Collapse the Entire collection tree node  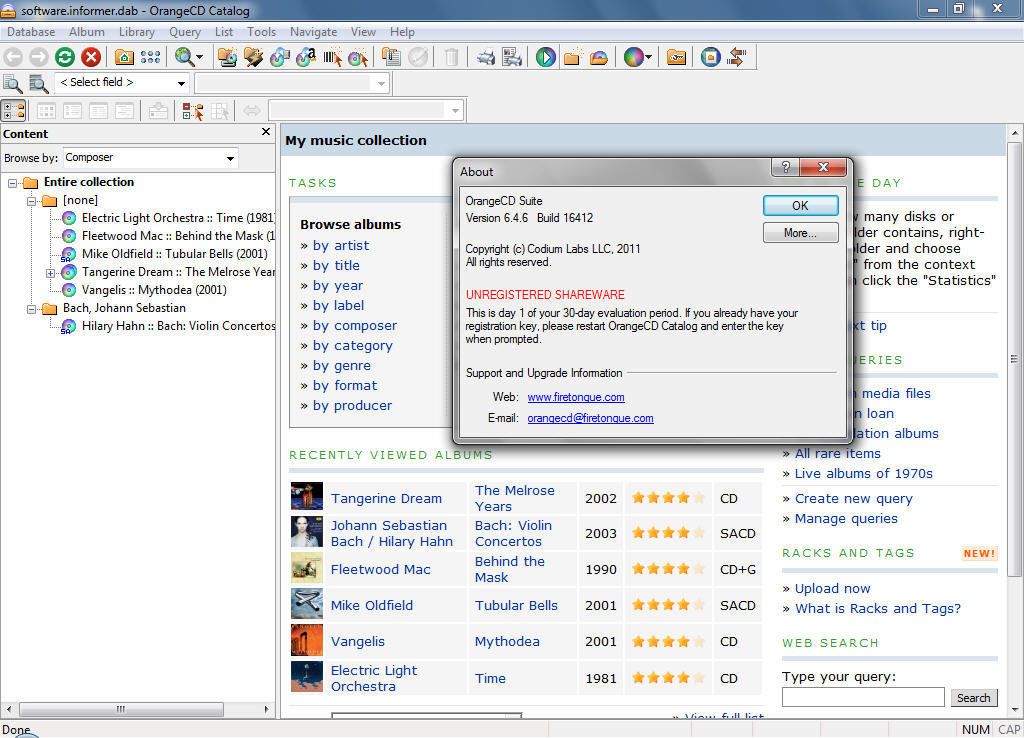click(12, 183)
